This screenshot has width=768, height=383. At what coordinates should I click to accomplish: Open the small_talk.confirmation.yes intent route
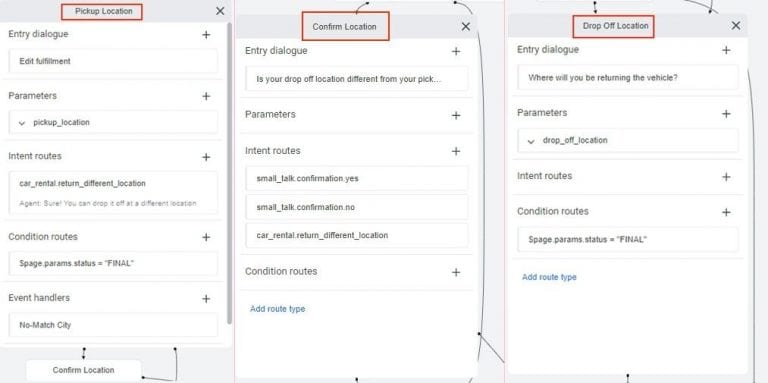click(357, 179)
